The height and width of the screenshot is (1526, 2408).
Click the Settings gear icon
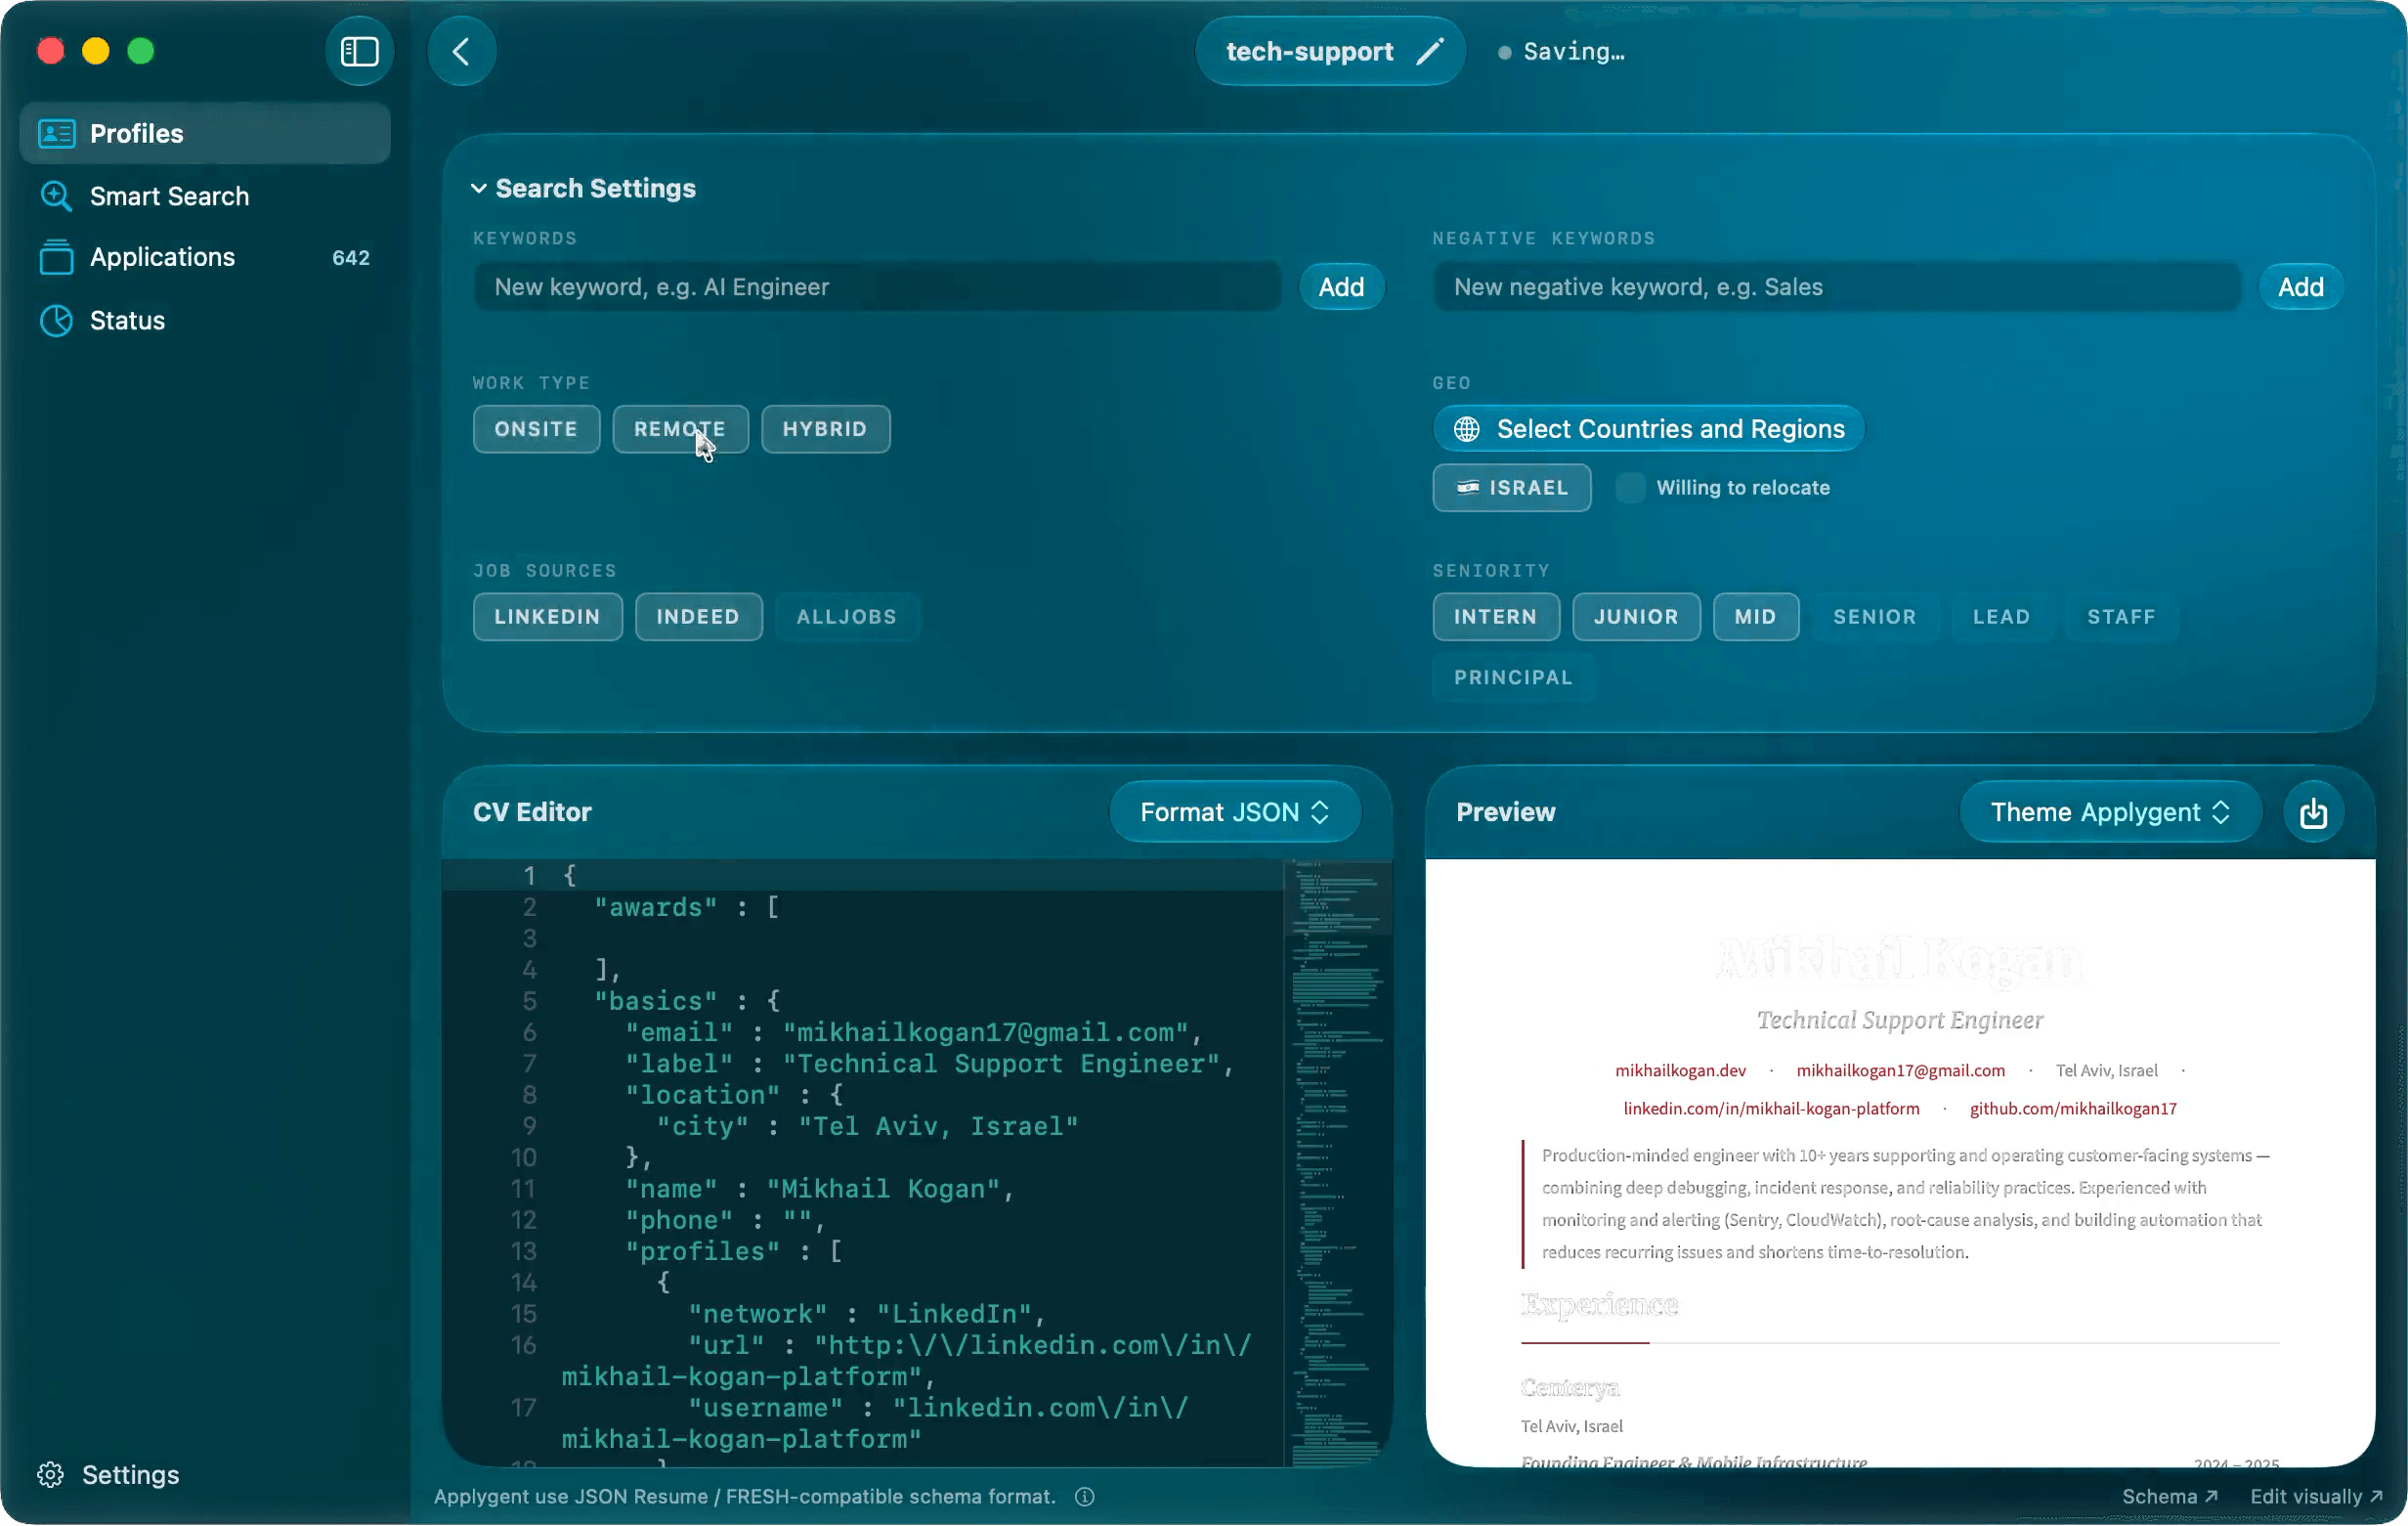[x=51, y=1475]
